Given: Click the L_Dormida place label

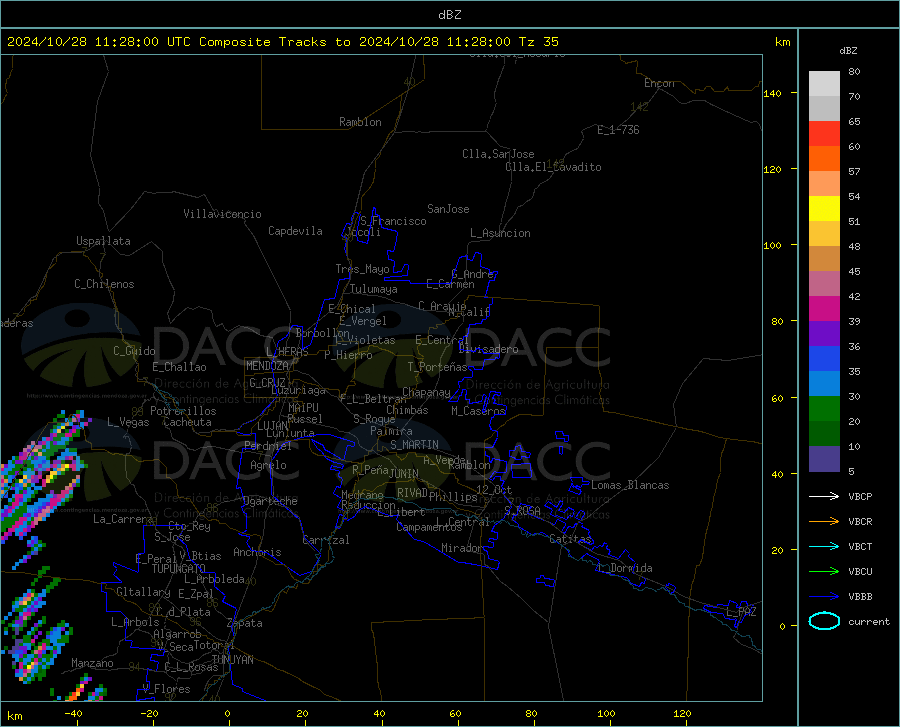Looking at the screenshot, I should point(625,568).
